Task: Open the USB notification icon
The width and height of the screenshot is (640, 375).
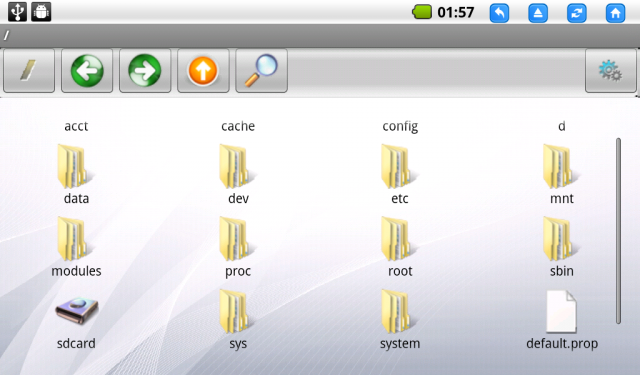Action: [x=17, y=11]
